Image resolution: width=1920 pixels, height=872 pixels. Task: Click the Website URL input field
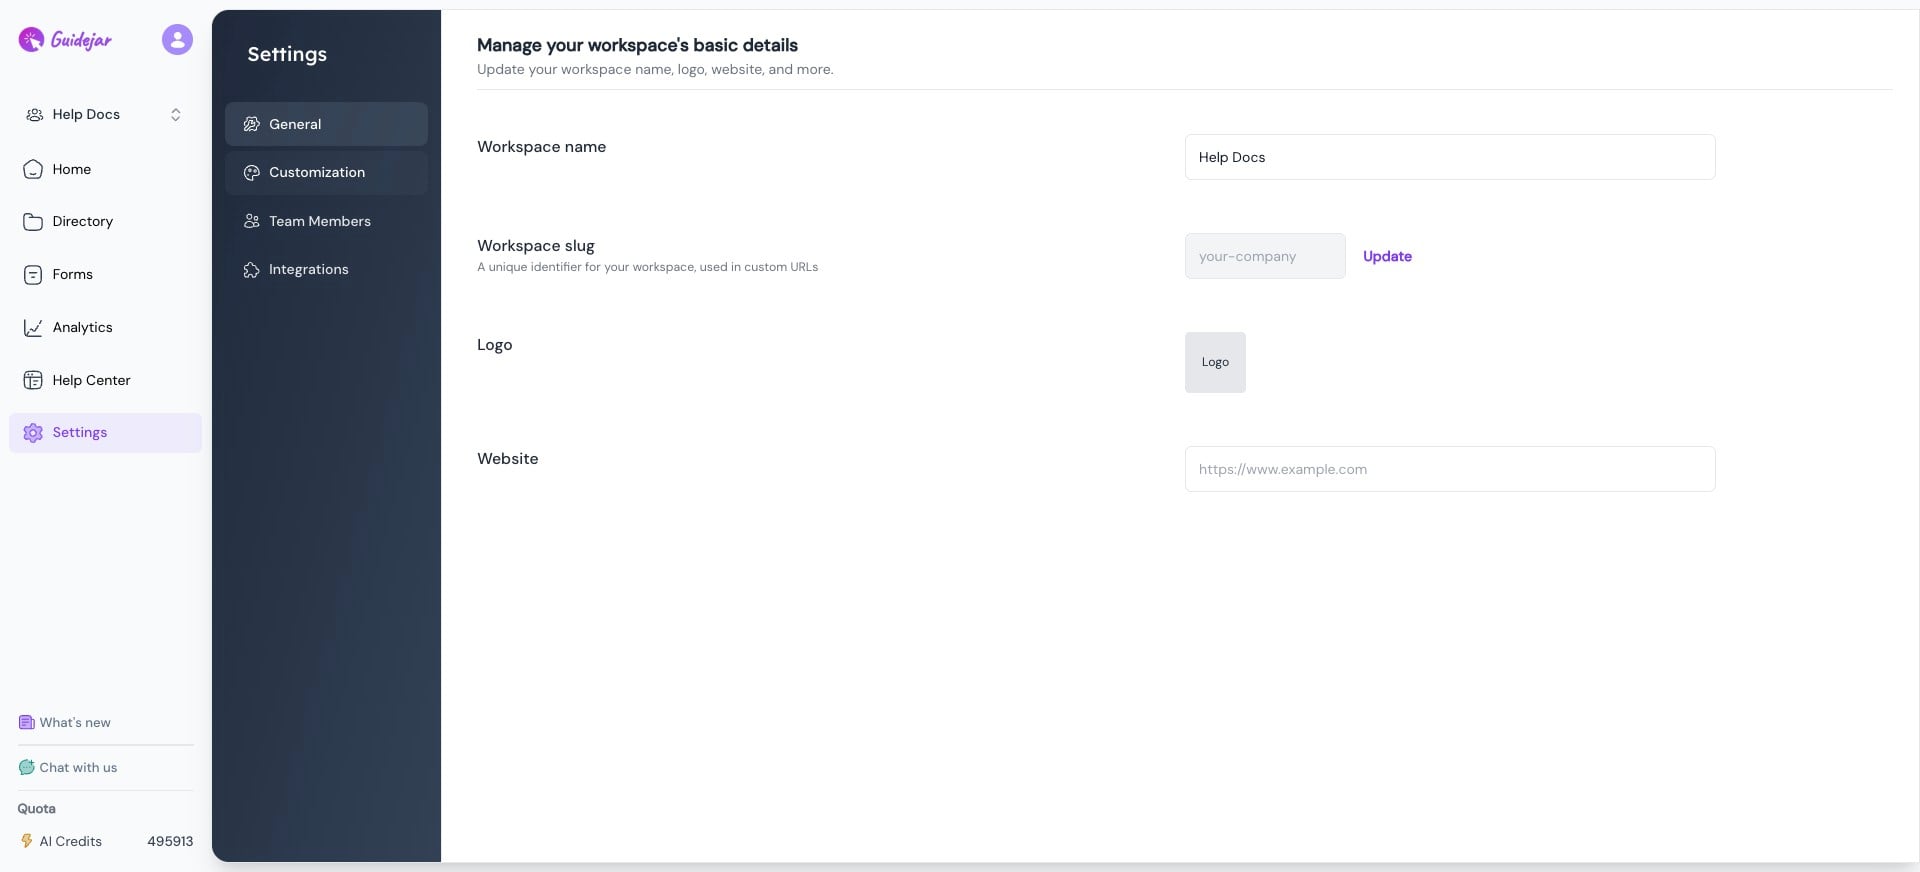(x=1449, y=469)
